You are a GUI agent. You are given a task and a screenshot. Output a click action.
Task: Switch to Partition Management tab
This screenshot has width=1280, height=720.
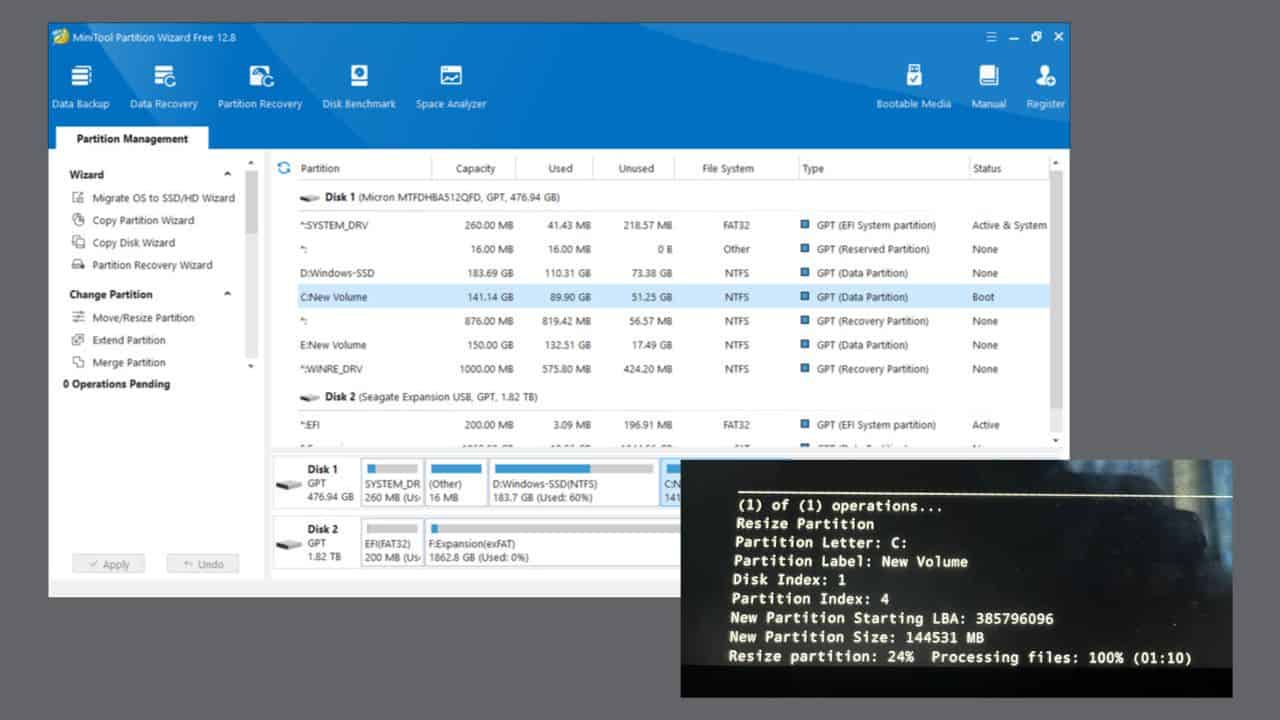[x=132, y=139]
